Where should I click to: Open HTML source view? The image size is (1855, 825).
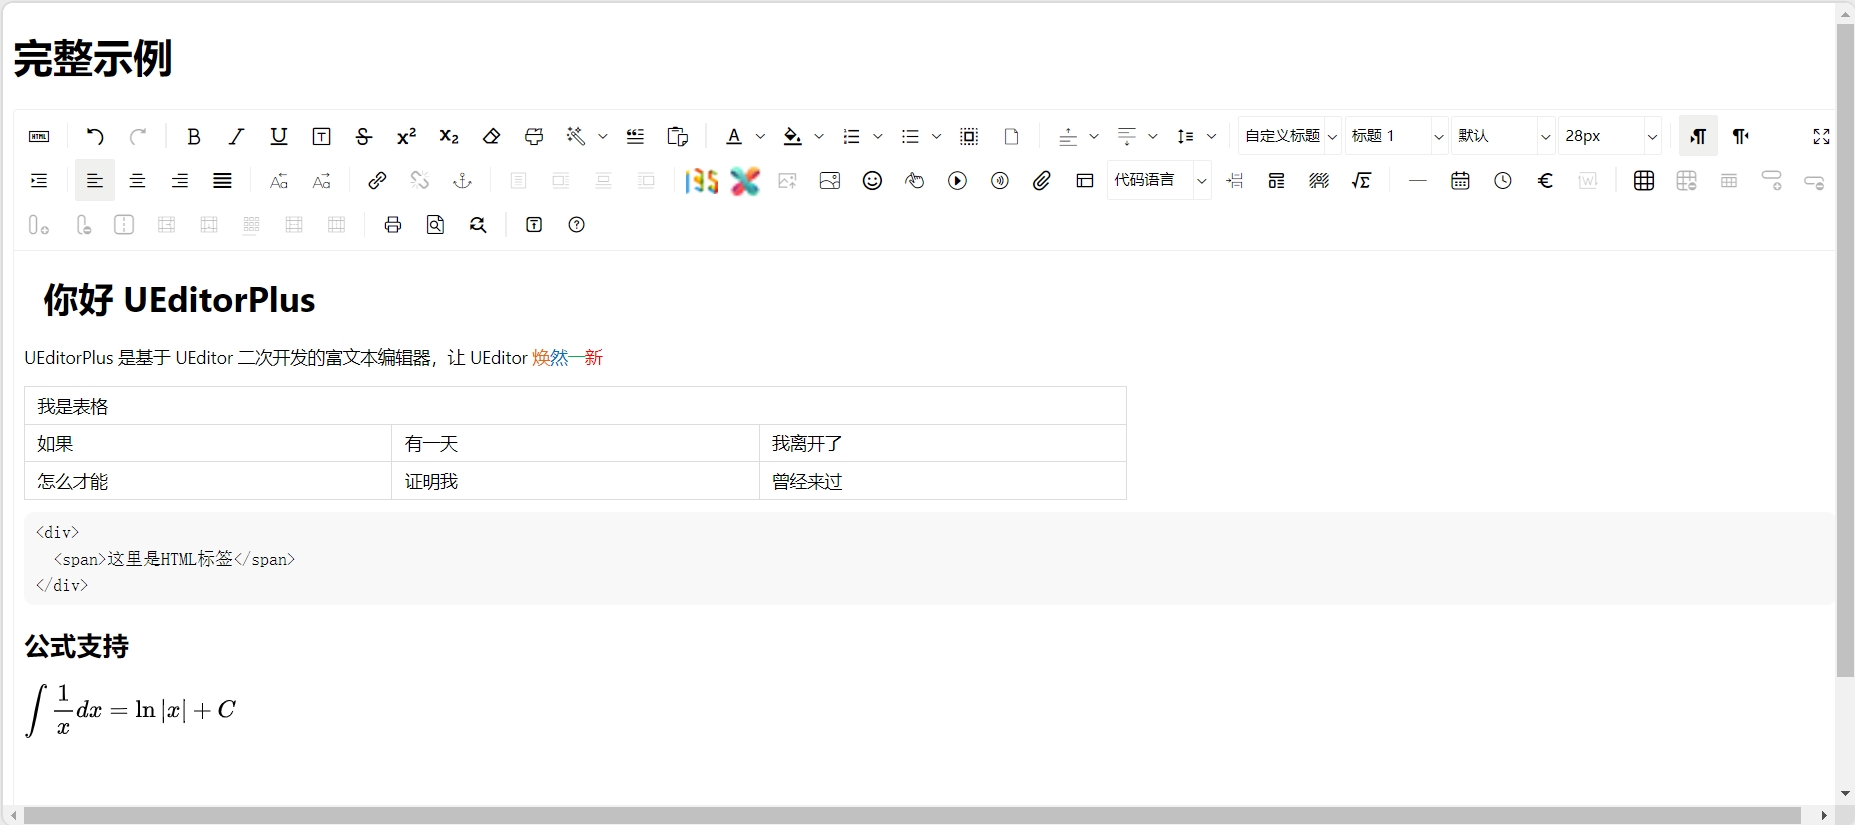tap(39, 137)
